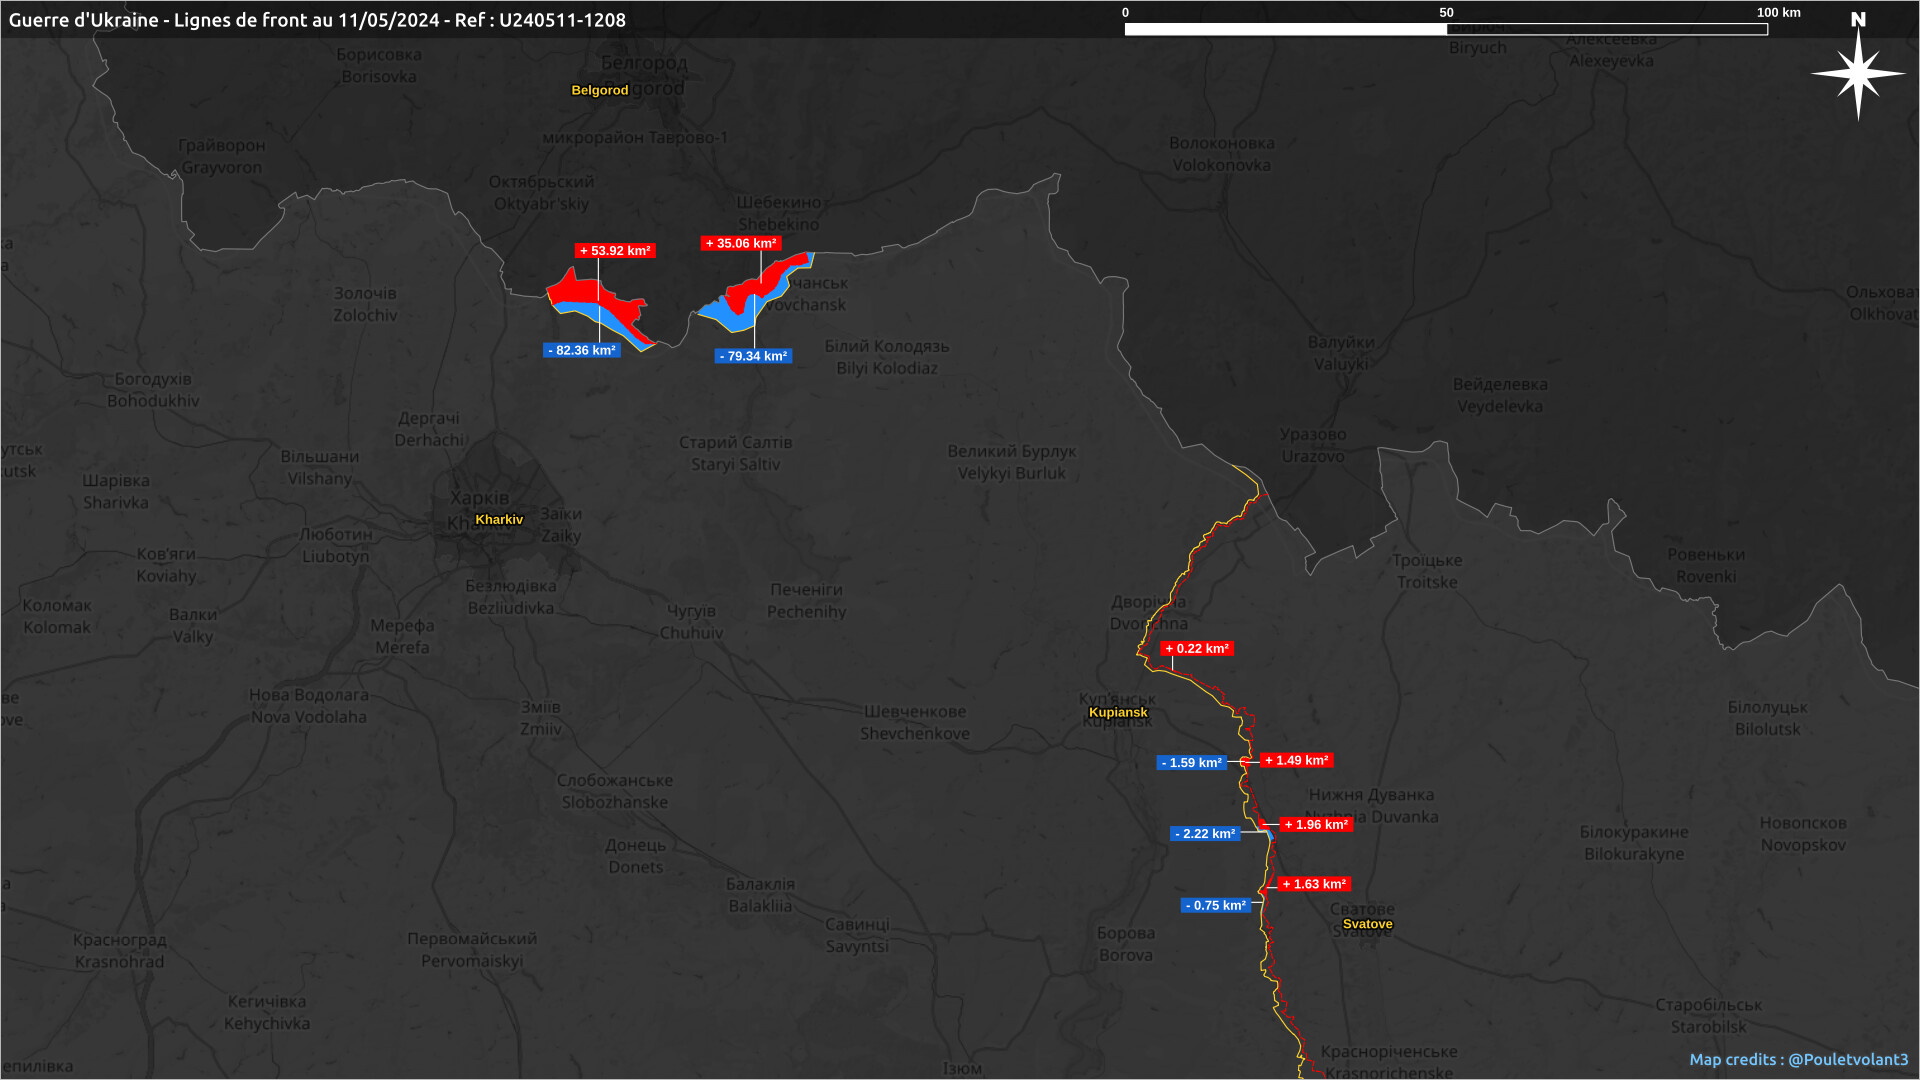Click the -2.22 km² blue label

(x=1205, y=834)
